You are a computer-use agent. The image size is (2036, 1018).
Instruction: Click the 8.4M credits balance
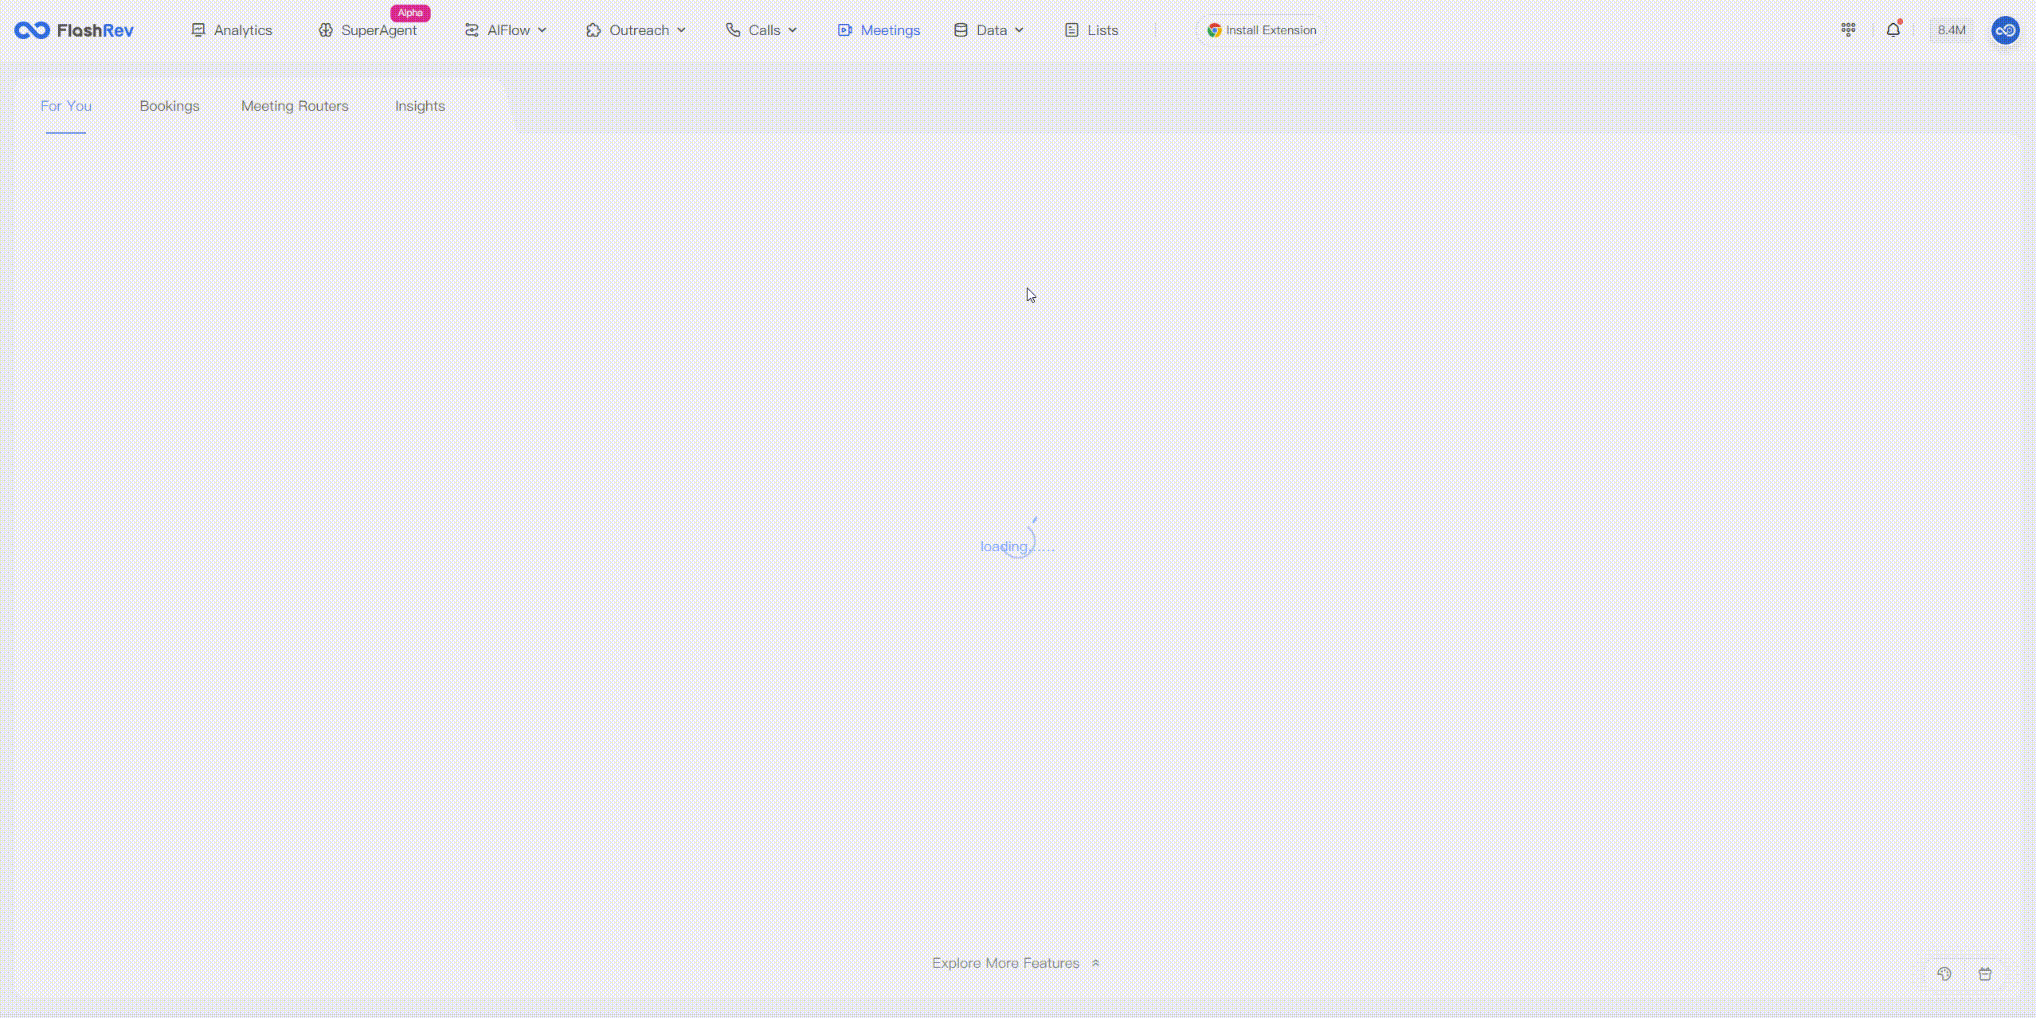pos(1951,30)
